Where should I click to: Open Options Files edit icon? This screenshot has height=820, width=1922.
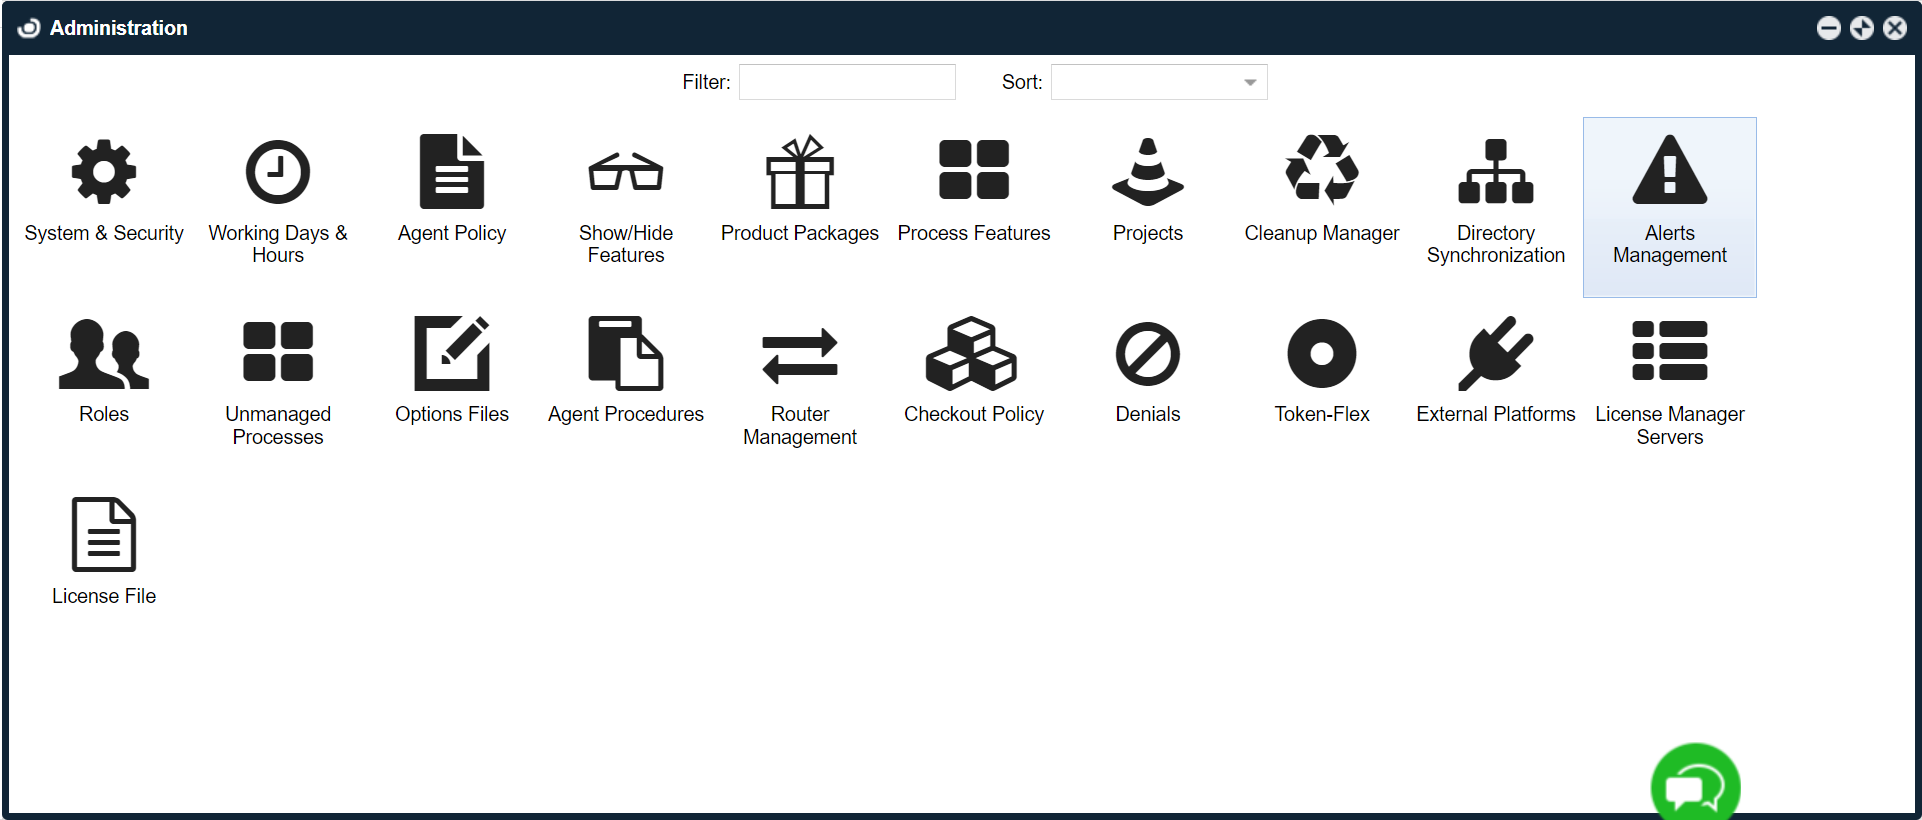pos(452,354)
